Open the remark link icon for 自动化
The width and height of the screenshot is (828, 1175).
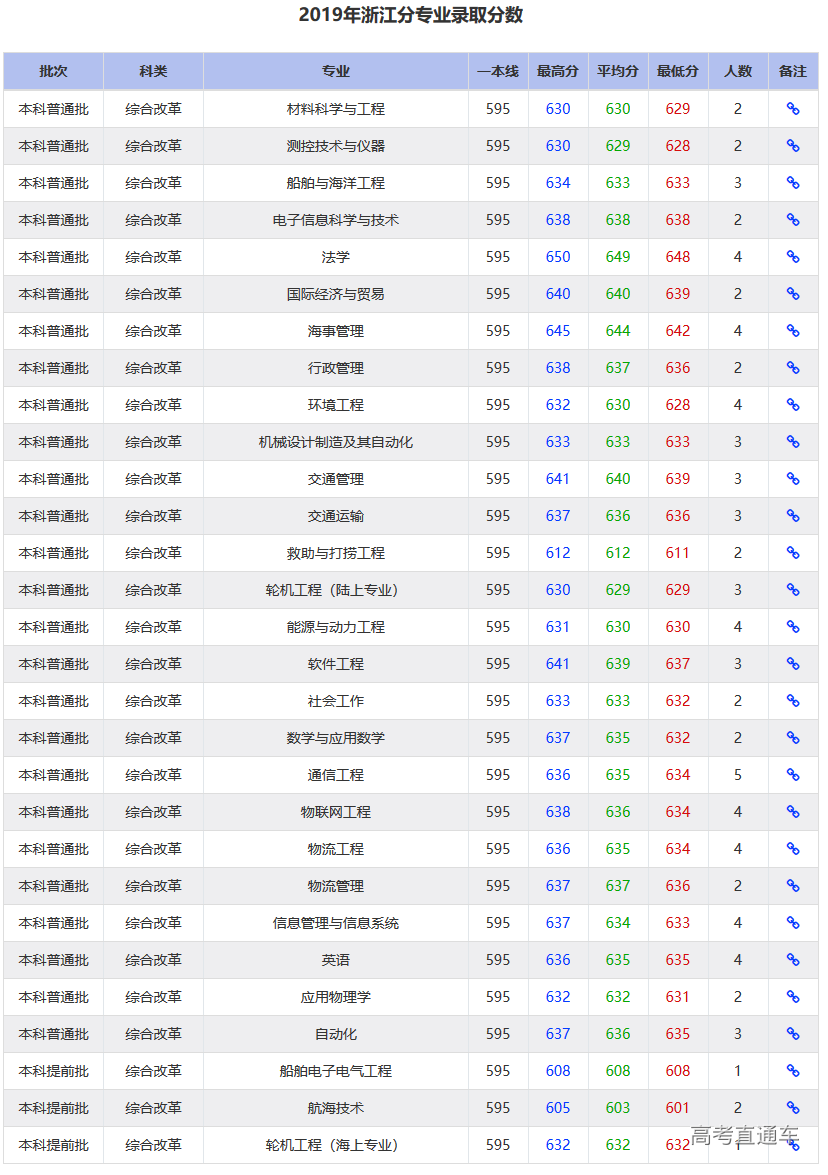click(x=792, y=1034)
